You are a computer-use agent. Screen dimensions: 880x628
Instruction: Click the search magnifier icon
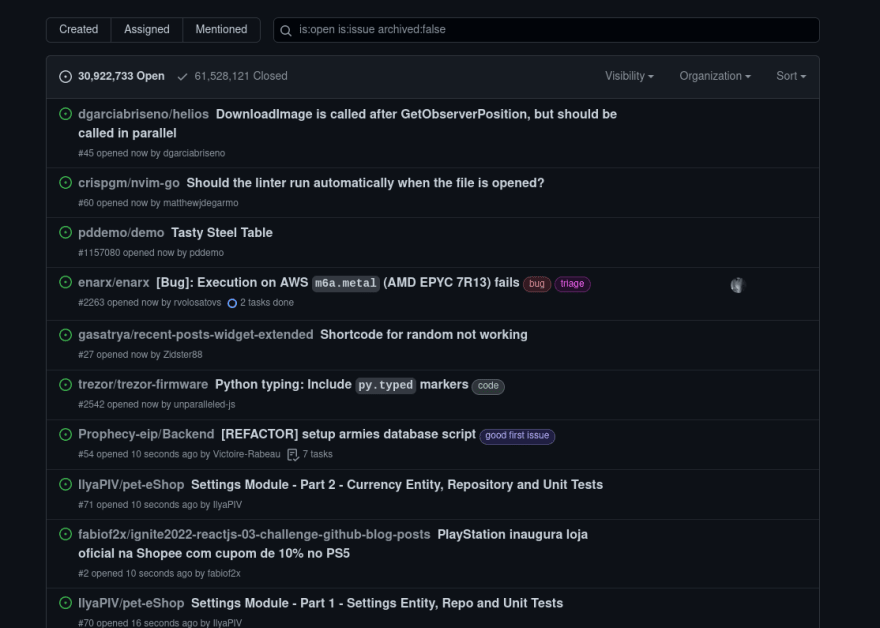tap(286, 30)
